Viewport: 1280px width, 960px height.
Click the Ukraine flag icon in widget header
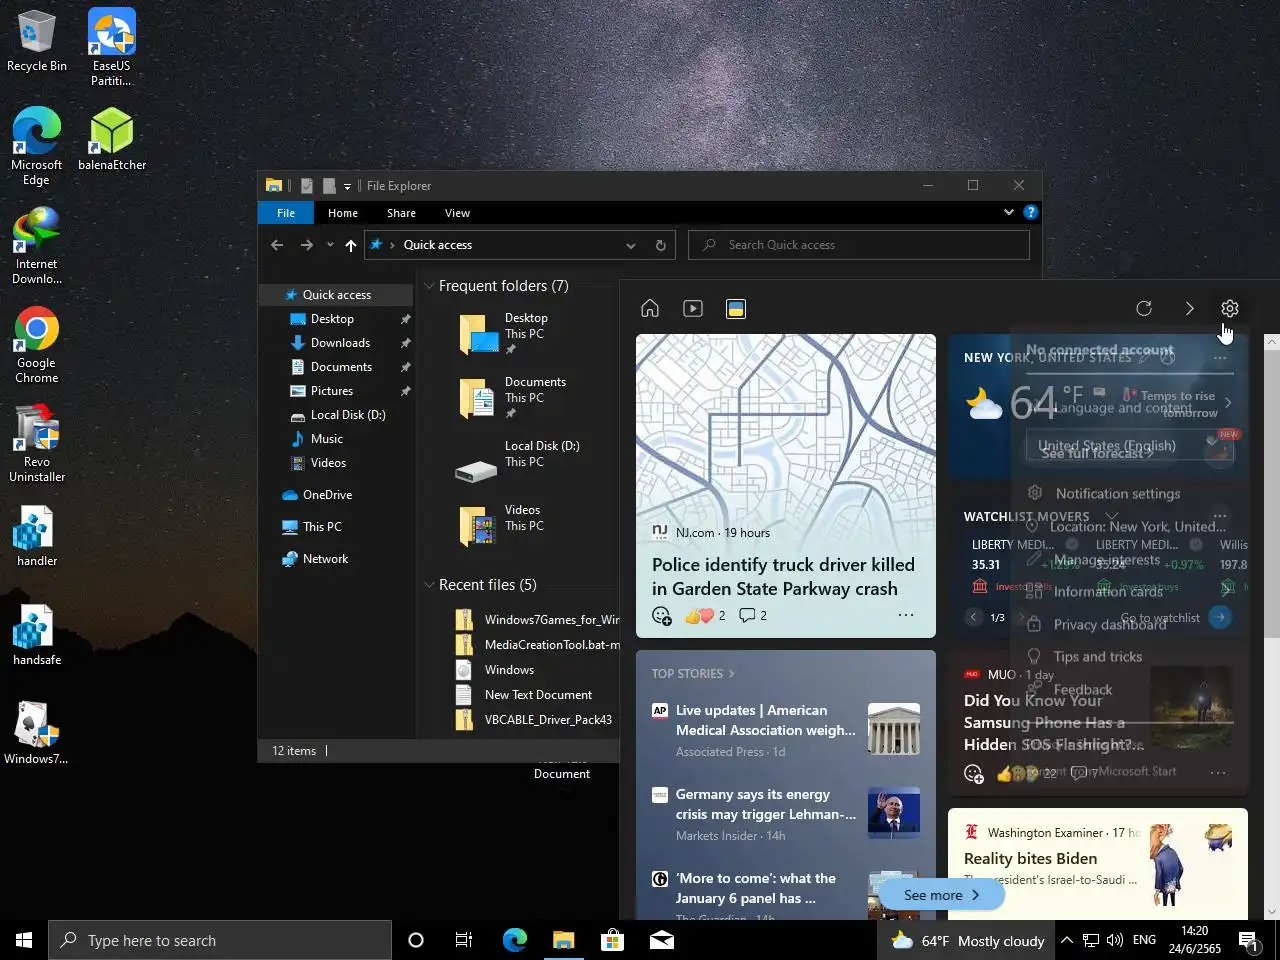coord(736,308)
